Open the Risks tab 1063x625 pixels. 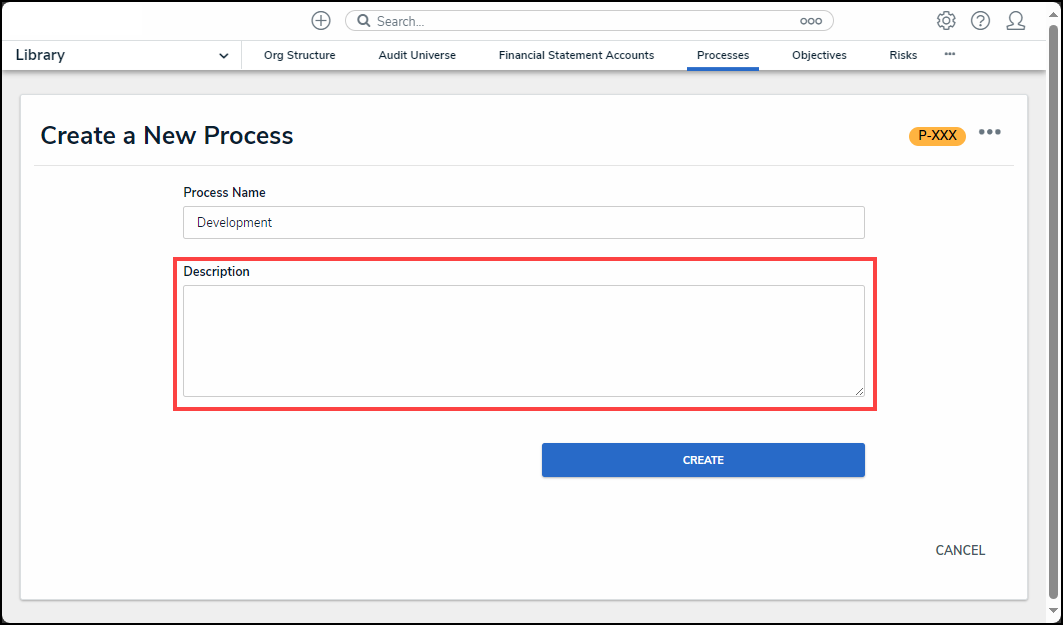[x=903, y=56]
